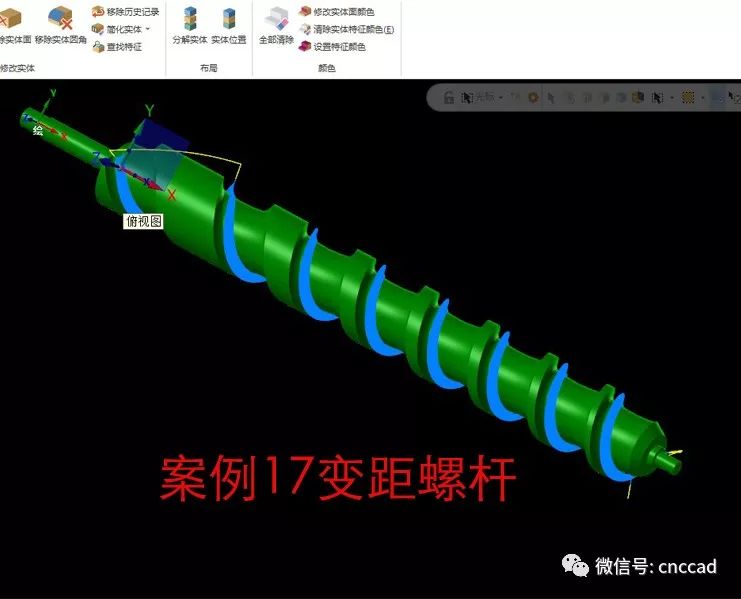Choose 清除实体特征颜色(E) command
741x599 pixels.
point(346,29)
